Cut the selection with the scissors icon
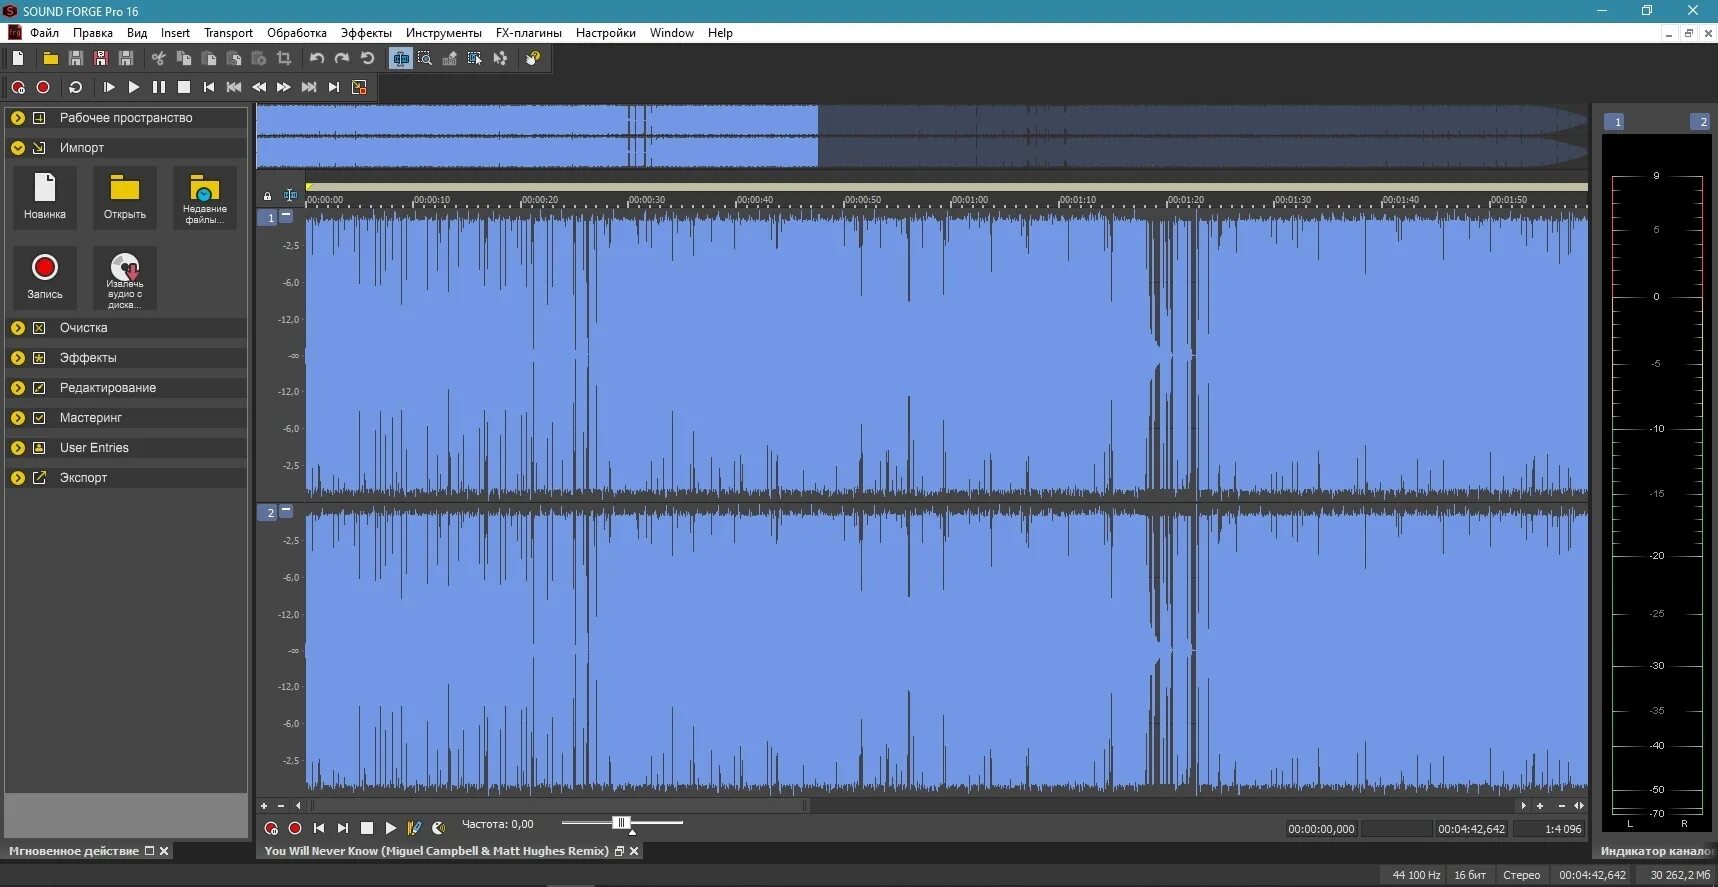The width and height of the screenshot is (1718, 887). [x=158, y=58]
